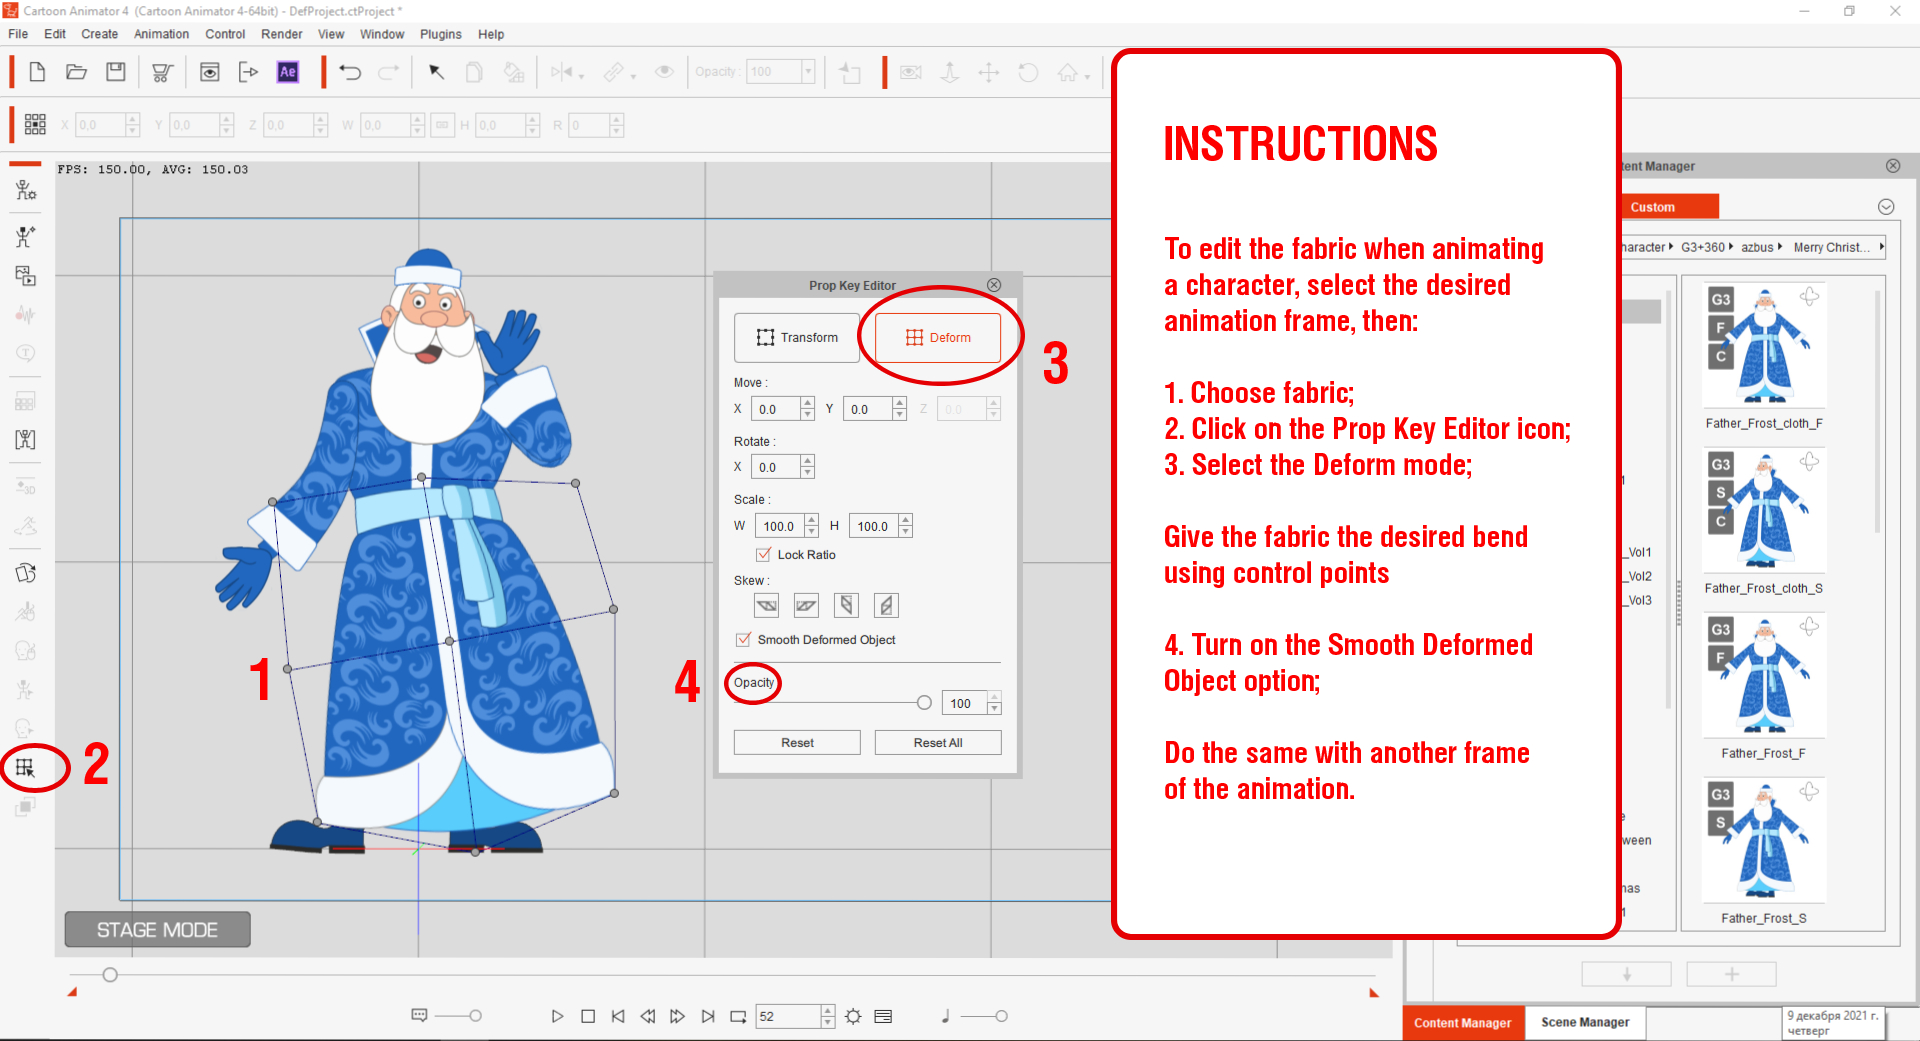
Task: Click the Undo arrow icon
Action: click(x=350, y=72)
